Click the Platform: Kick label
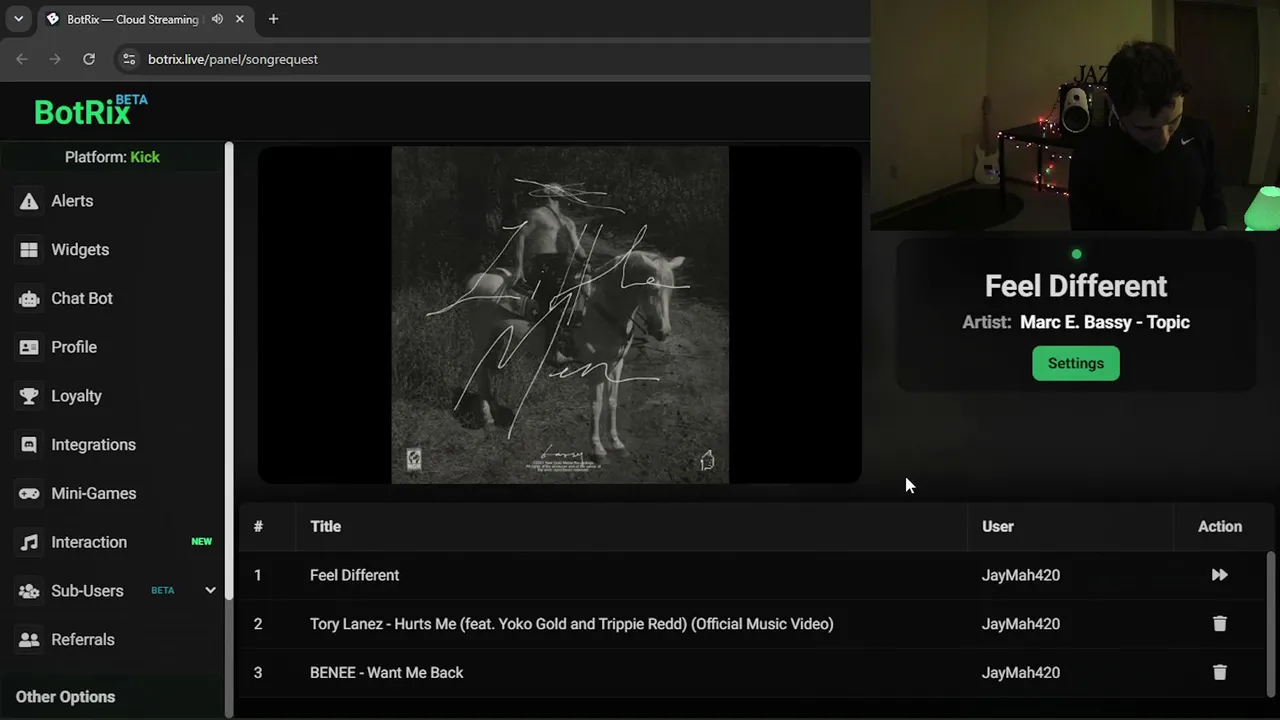This screenshot has height=720, width=1280. (112, 157)
